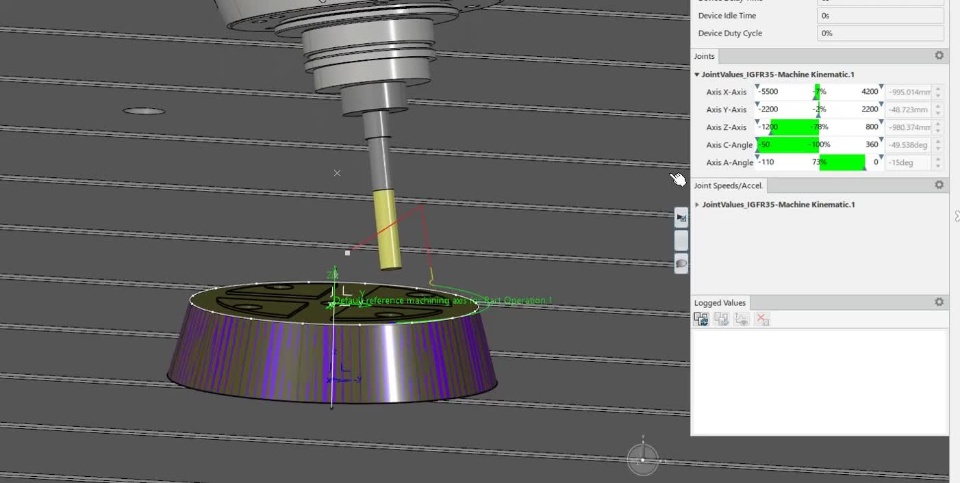Switch to the Joints tab

[x=704, y=56]
